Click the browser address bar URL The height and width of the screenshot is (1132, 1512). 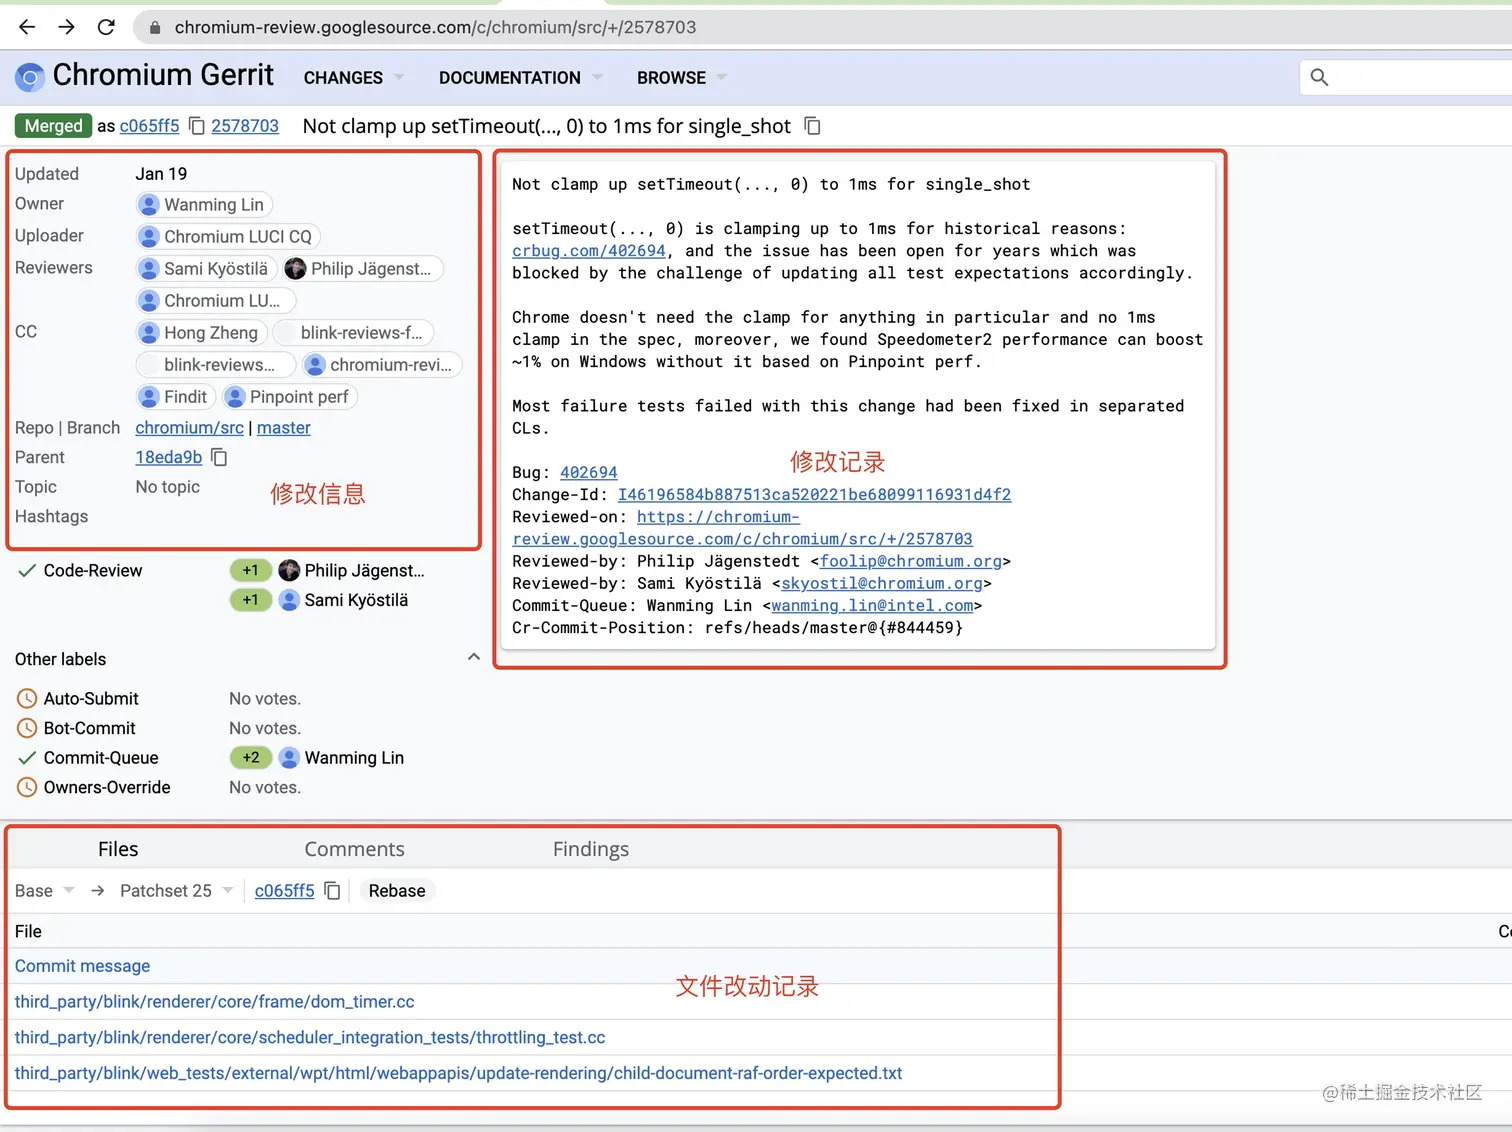click(435, 27)
